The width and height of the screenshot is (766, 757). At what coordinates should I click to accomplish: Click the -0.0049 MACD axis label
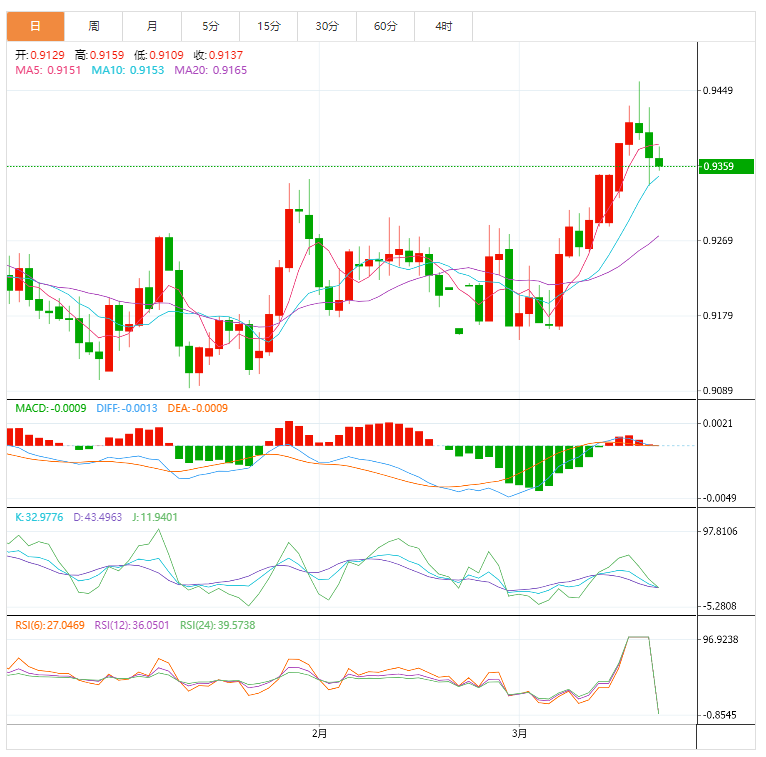tap(719, 498)
